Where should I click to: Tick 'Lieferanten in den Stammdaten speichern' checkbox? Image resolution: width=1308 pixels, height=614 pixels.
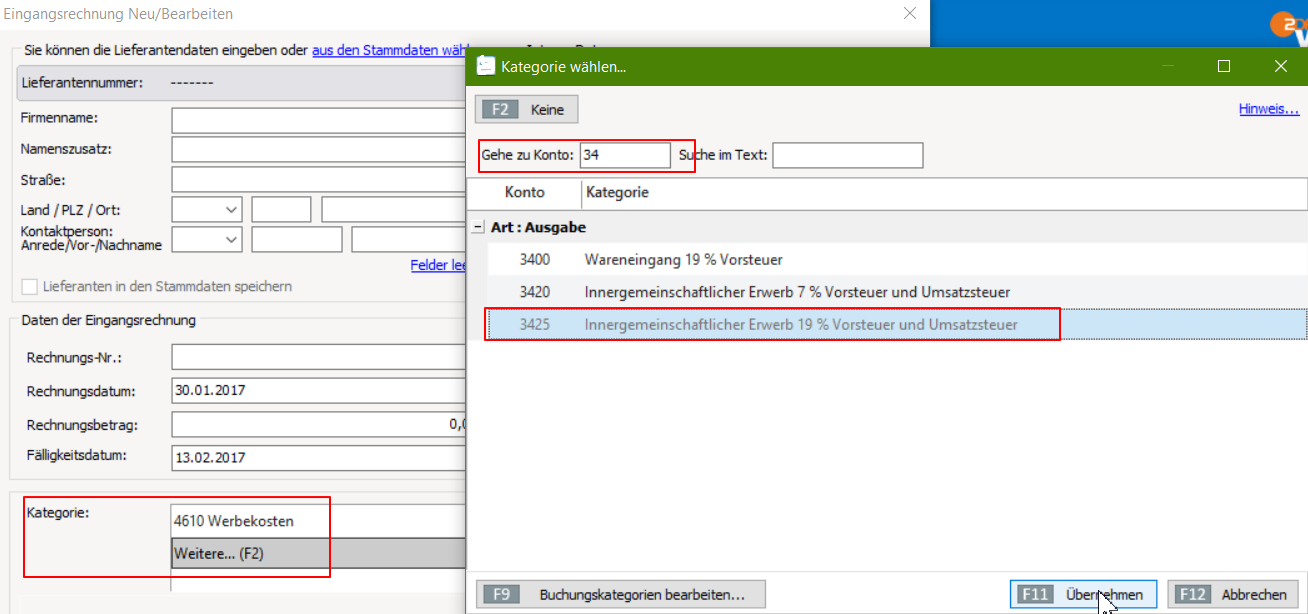click(x=30, y=286)
